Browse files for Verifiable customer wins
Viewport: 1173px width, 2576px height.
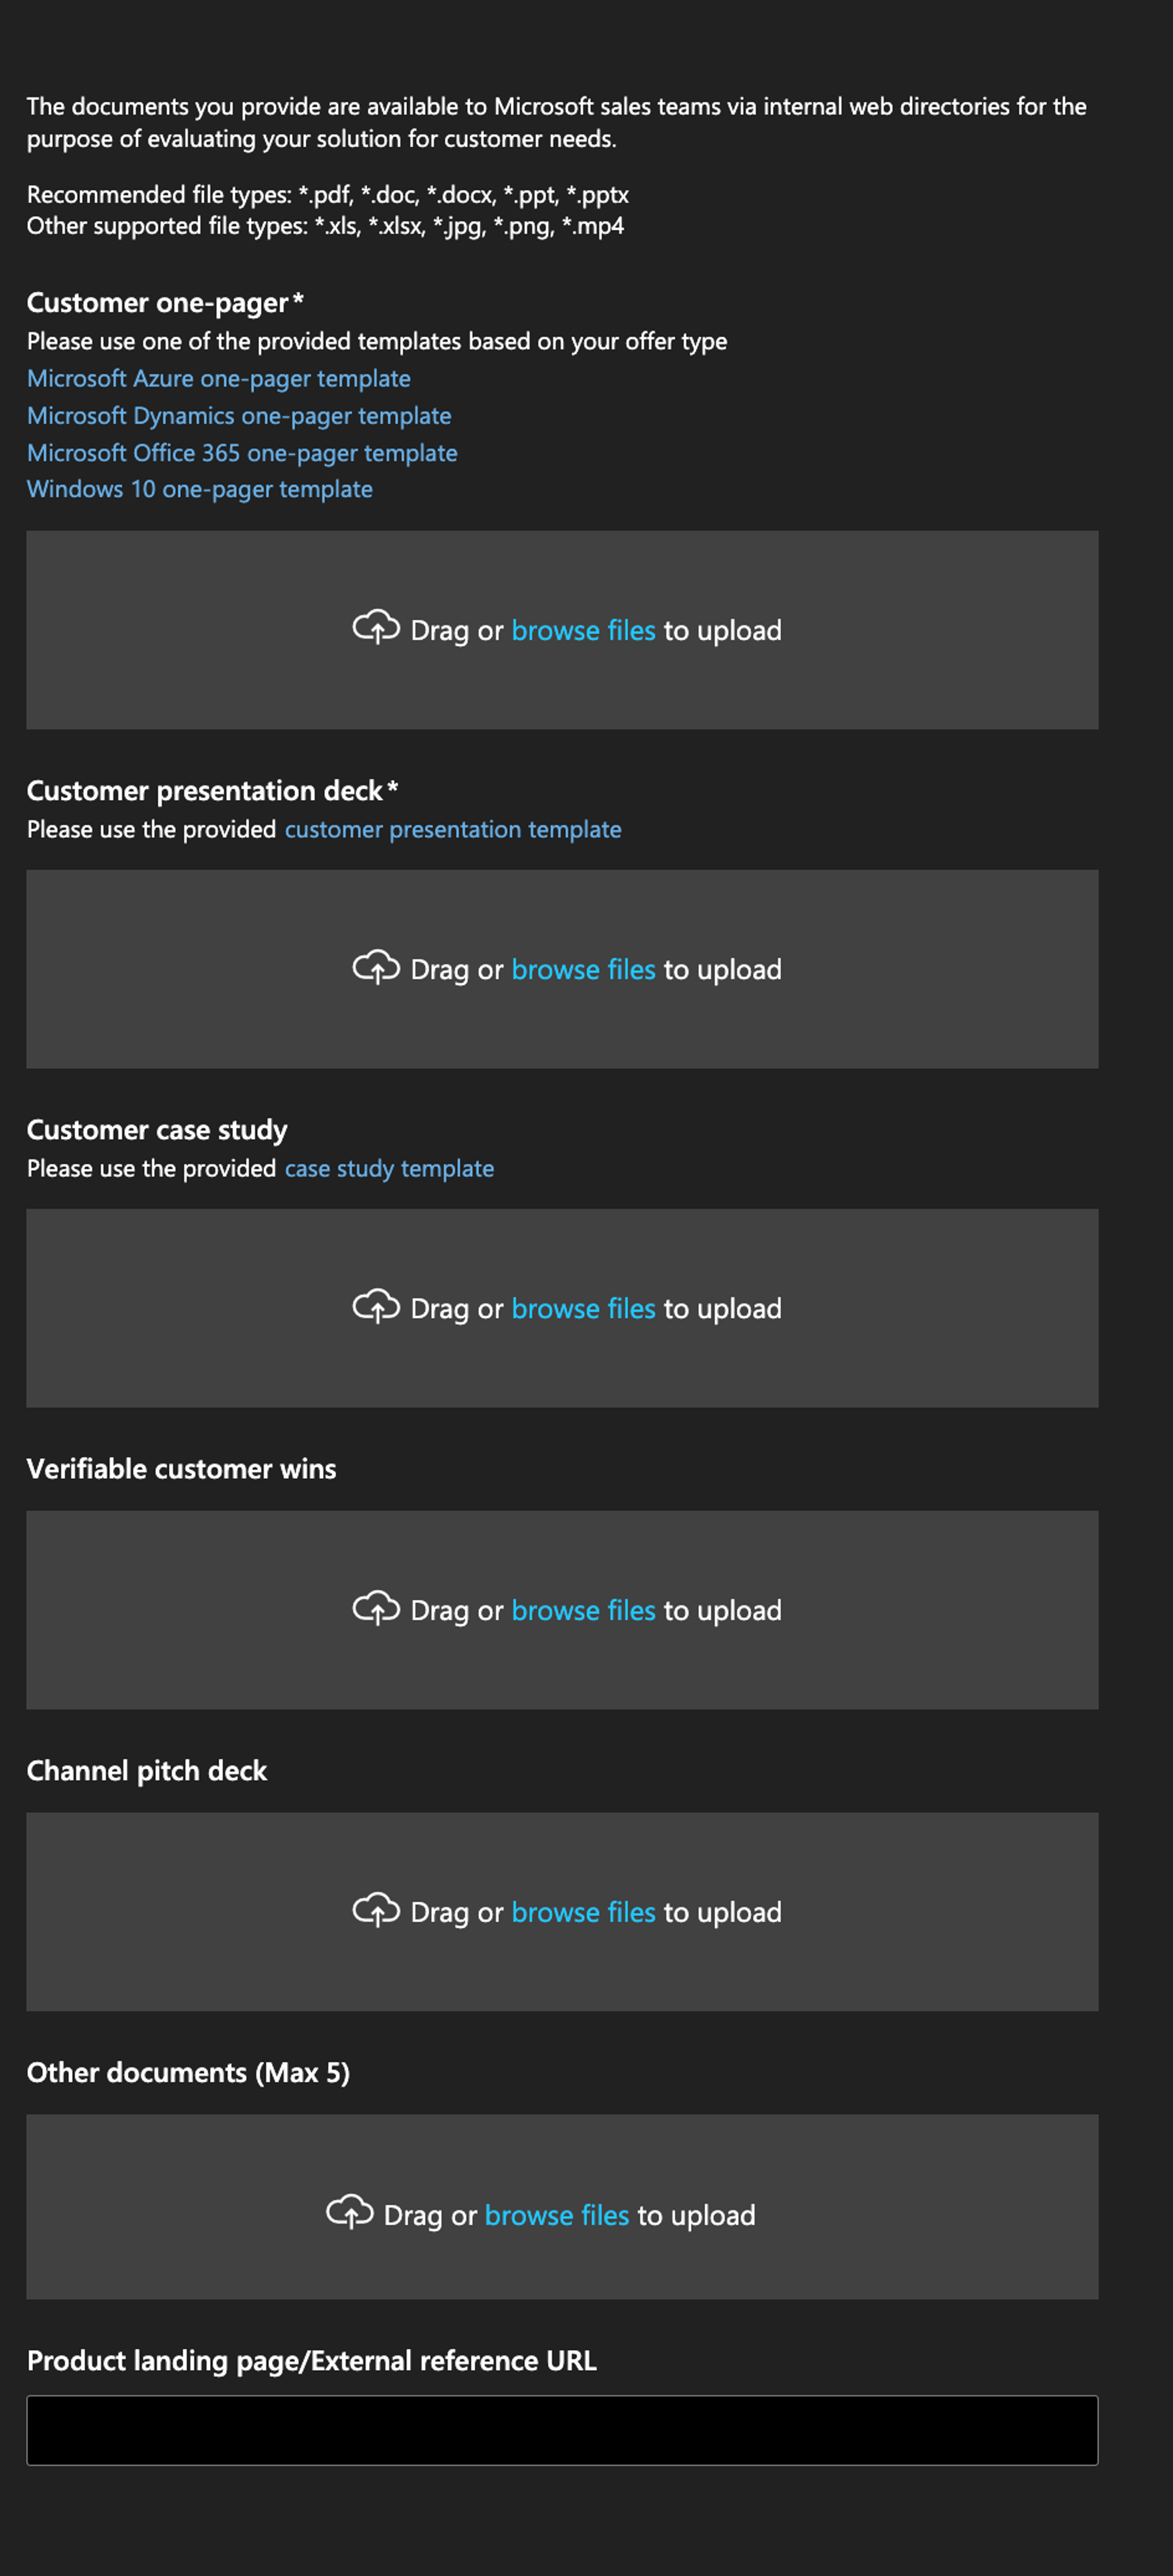click(x=583, y=1611)
